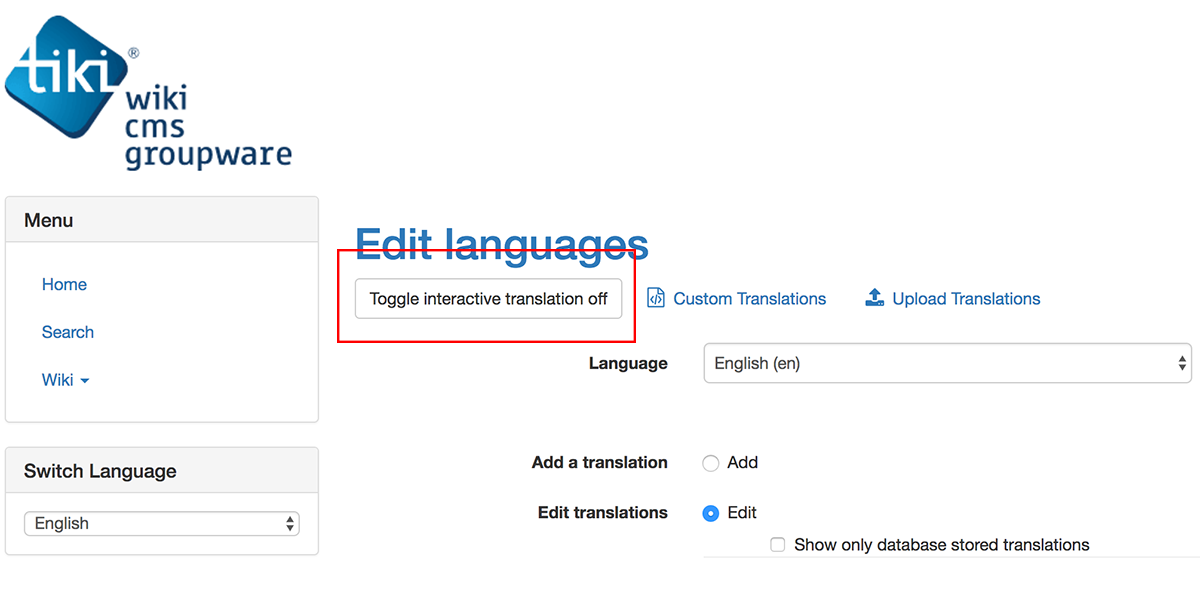Go to Home in the Menu
Image resolution: width=1200 pixels, height=615 pixels.
point(64,285)
